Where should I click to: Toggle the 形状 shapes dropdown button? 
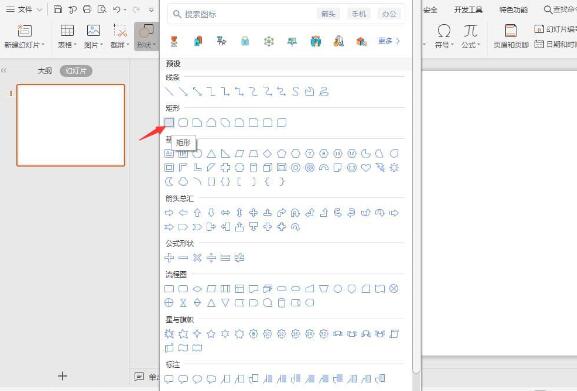(x=146, y=36)
